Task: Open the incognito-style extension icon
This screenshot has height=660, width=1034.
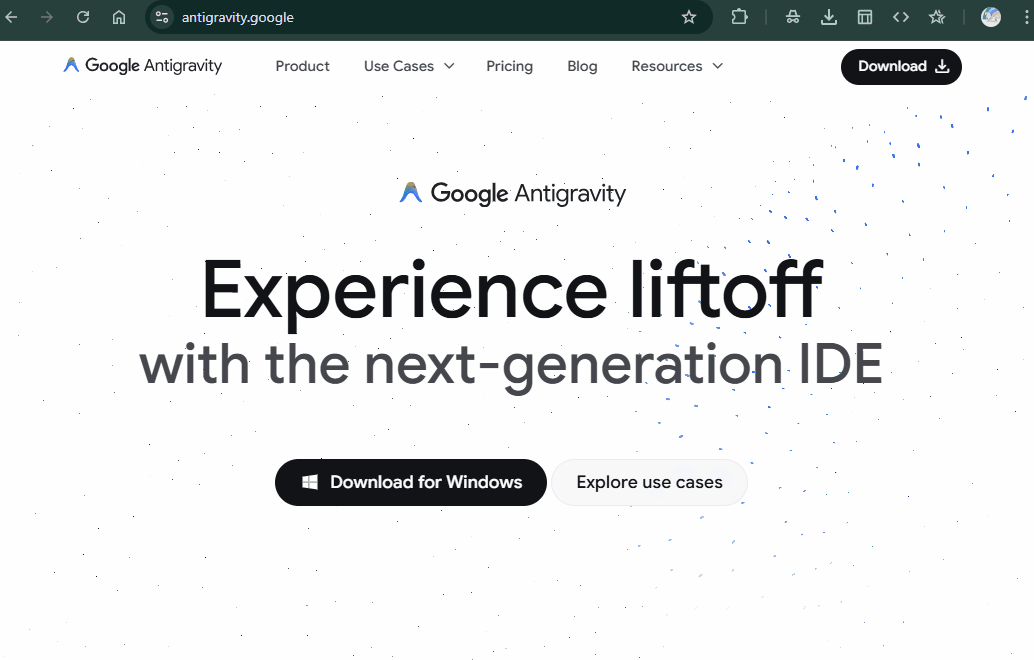Action: pos(793,17)
